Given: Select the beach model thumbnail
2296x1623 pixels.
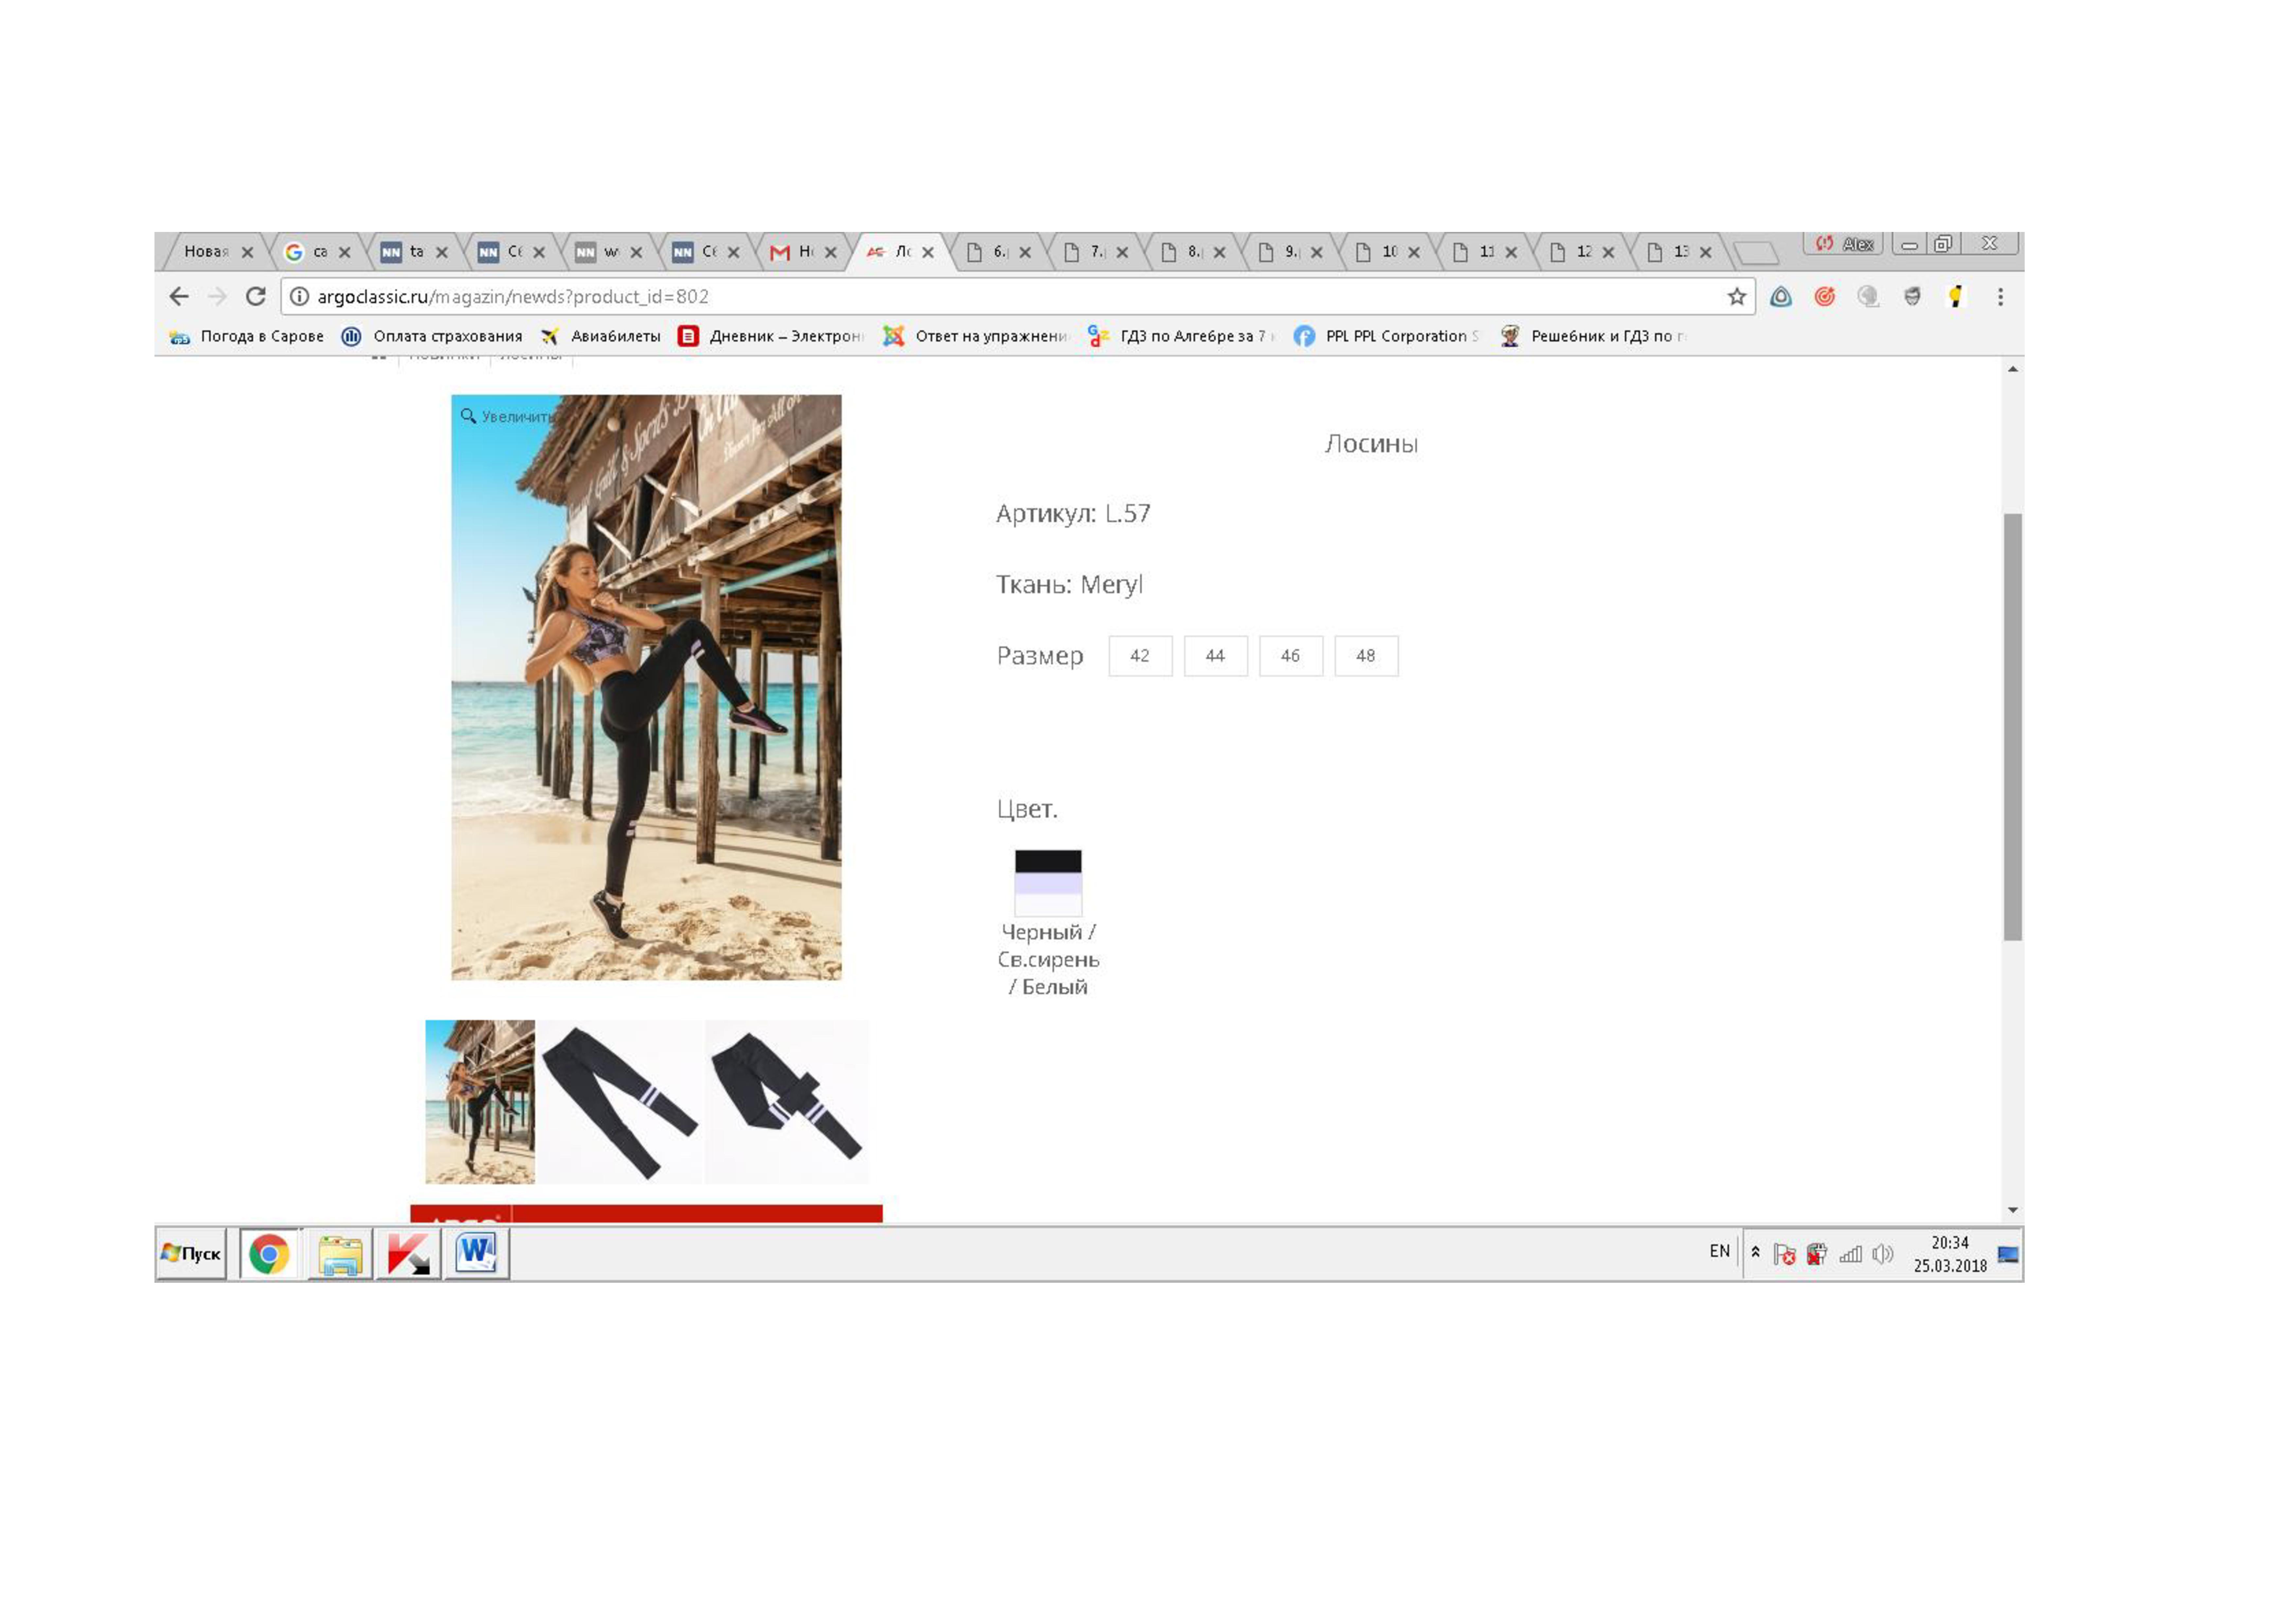Looking at the screenshot, I should (x=480, y=1102).
